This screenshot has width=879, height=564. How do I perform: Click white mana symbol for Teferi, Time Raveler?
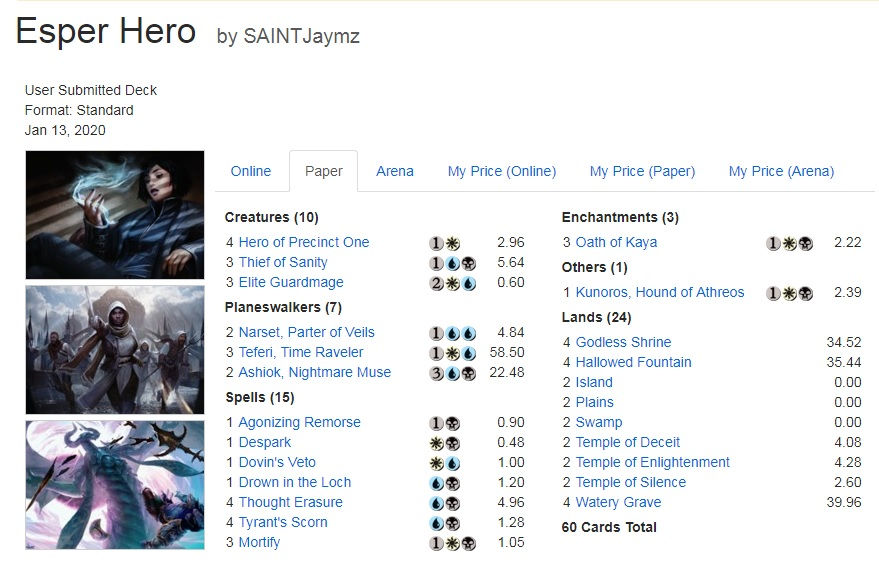pos(453,354)
